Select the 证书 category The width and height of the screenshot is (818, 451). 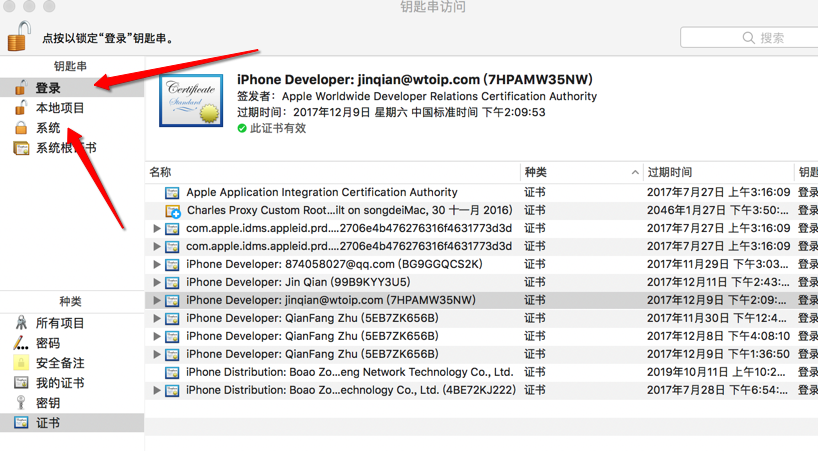pos(72,423)
